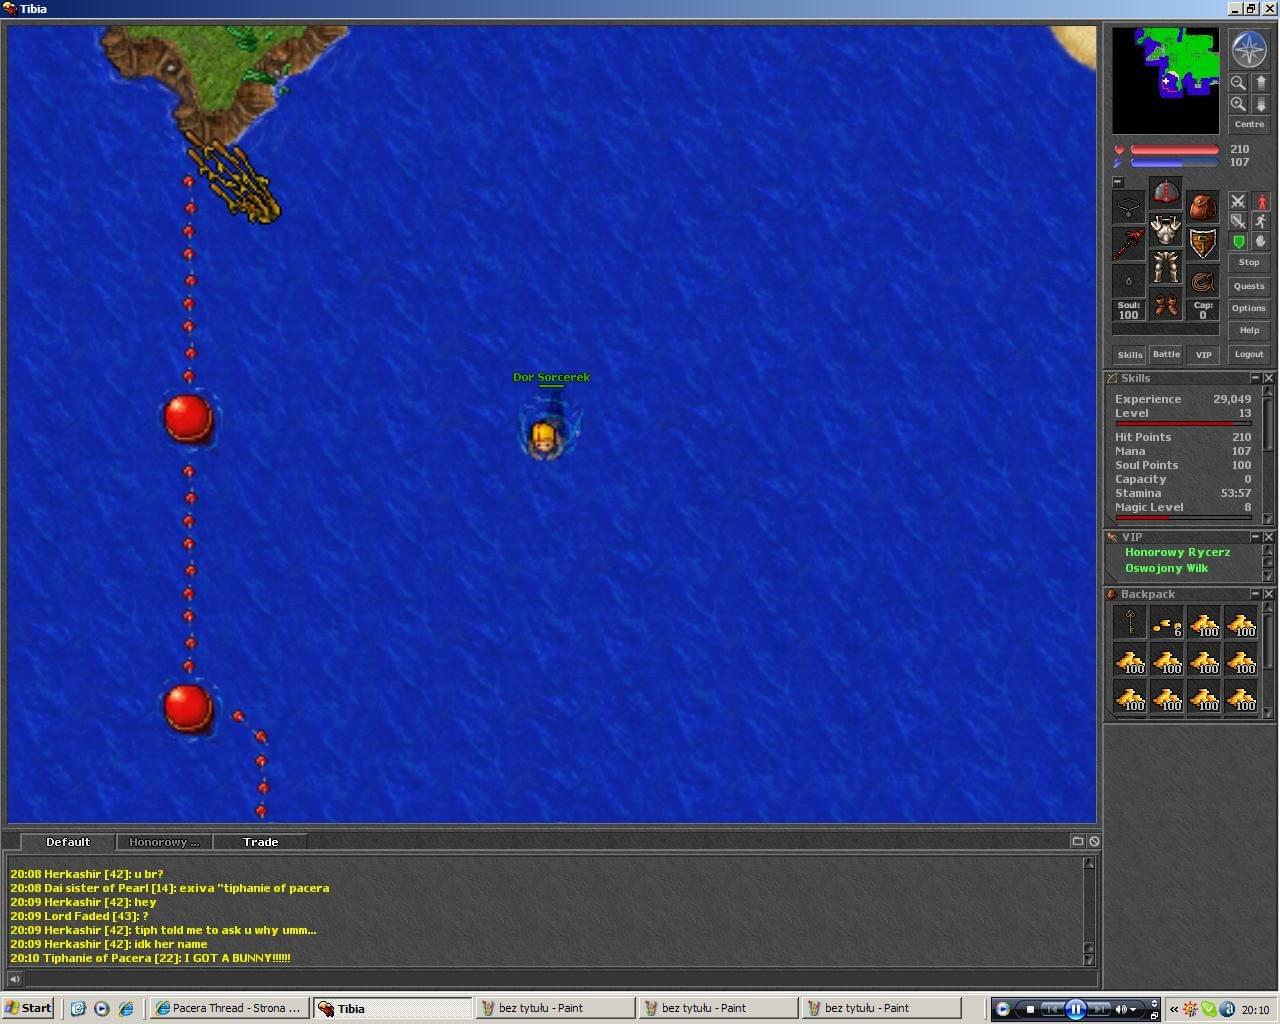Image resolution: width=1280 pixels, height=1024 pixels.
Task: Switch to the Honorowy chat tab
Action: [x=164, y=842]
